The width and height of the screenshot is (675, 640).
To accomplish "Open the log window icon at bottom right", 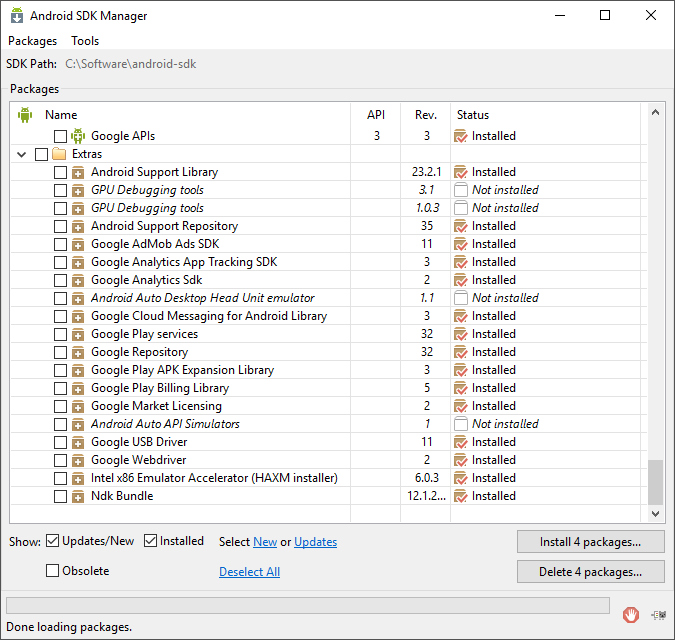I will pyautogui.click(x=659, y=614).
